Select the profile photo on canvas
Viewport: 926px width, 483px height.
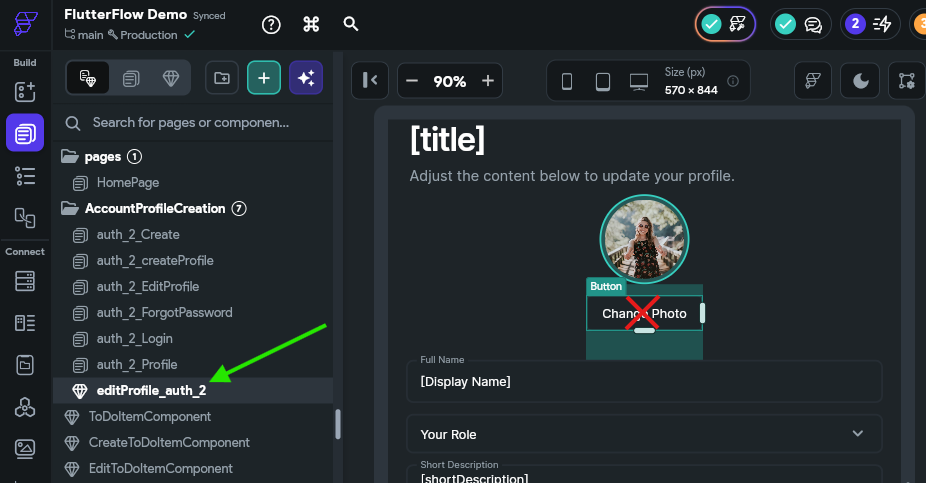pos(644,239)
